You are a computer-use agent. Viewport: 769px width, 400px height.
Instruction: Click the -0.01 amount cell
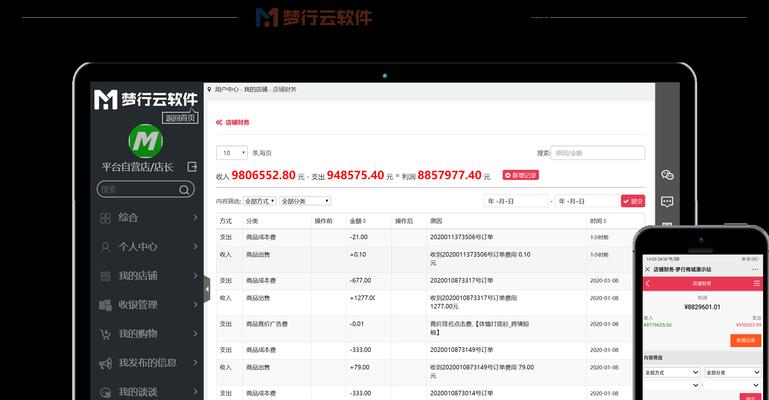coord(357,324)
